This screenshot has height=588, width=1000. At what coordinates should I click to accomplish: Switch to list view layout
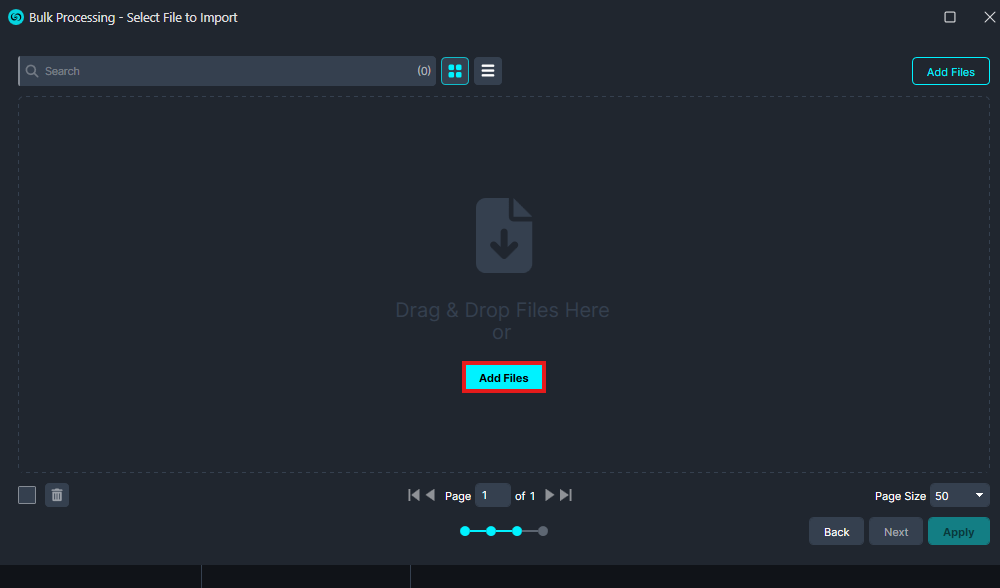(x=488, y=71)
